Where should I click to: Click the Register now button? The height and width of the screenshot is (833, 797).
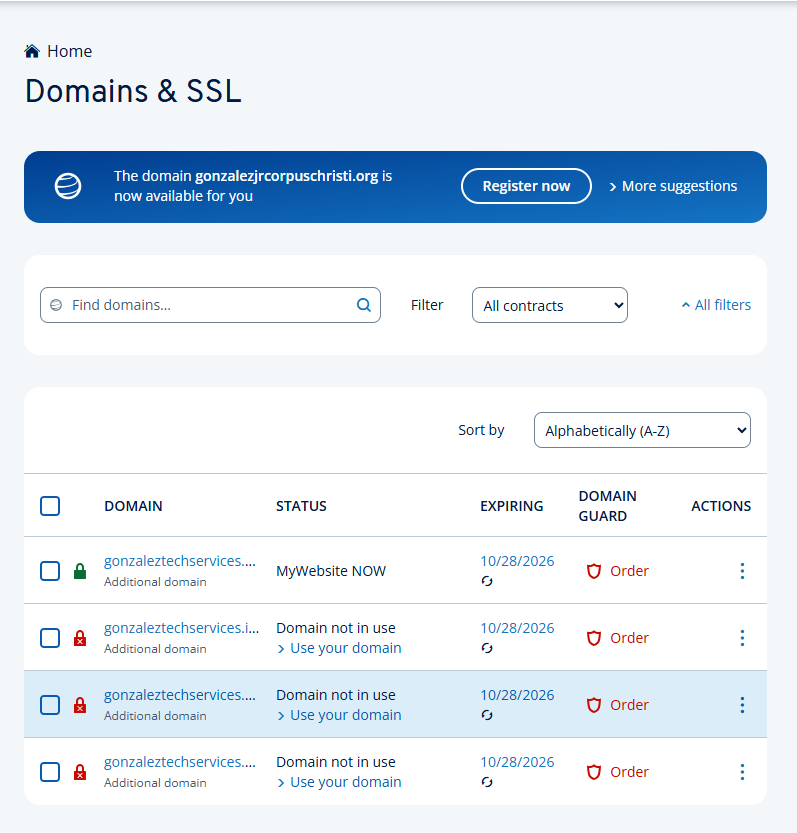pyautogui.click(x=526, y=186)
